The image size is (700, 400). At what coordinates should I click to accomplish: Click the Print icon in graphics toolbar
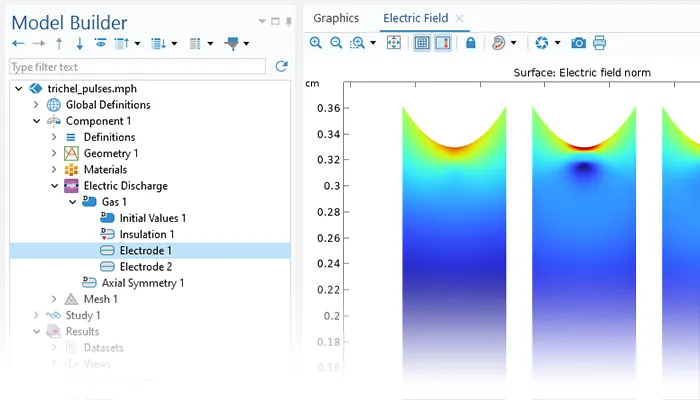599,43
